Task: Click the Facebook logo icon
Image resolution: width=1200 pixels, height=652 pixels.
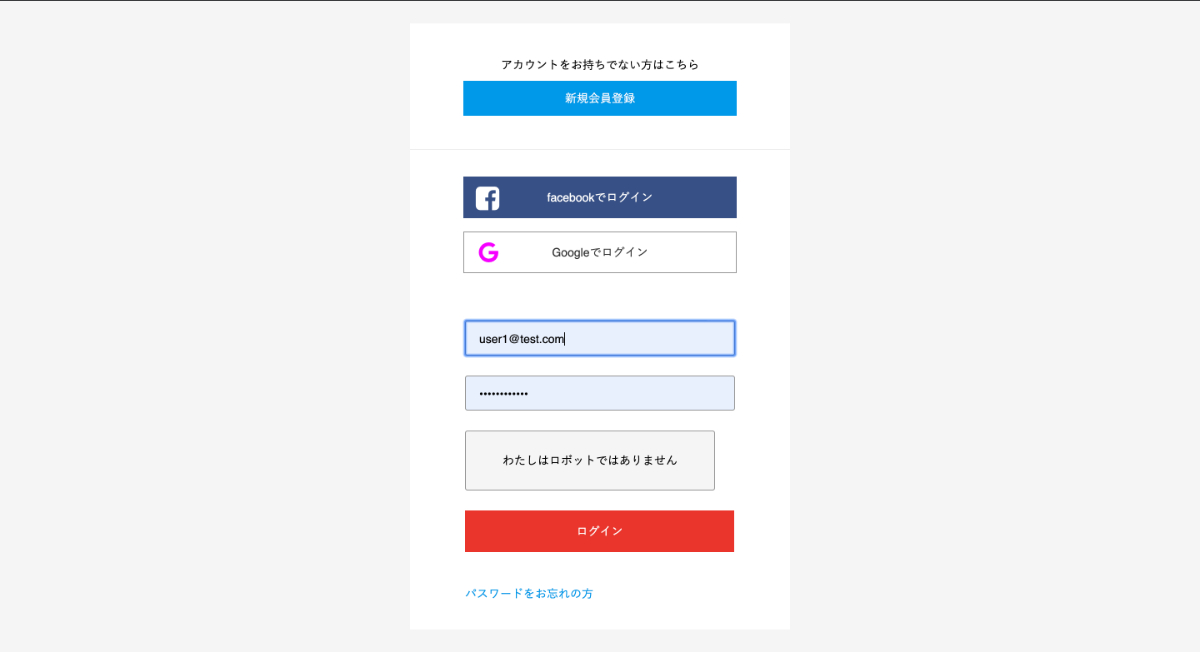Action: tap(487, 198)
